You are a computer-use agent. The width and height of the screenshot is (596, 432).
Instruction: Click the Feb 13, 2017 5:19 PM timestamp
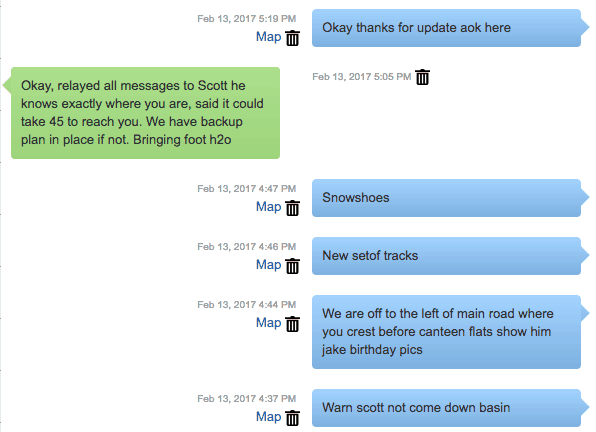click(x=246, y=19)
